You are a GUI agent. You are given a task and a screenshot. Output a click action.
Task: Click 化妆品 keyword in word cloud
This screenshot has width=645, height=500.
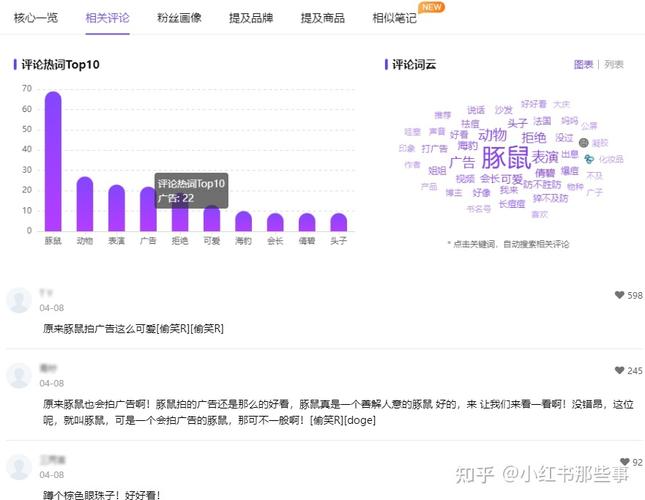click(611, 159)
